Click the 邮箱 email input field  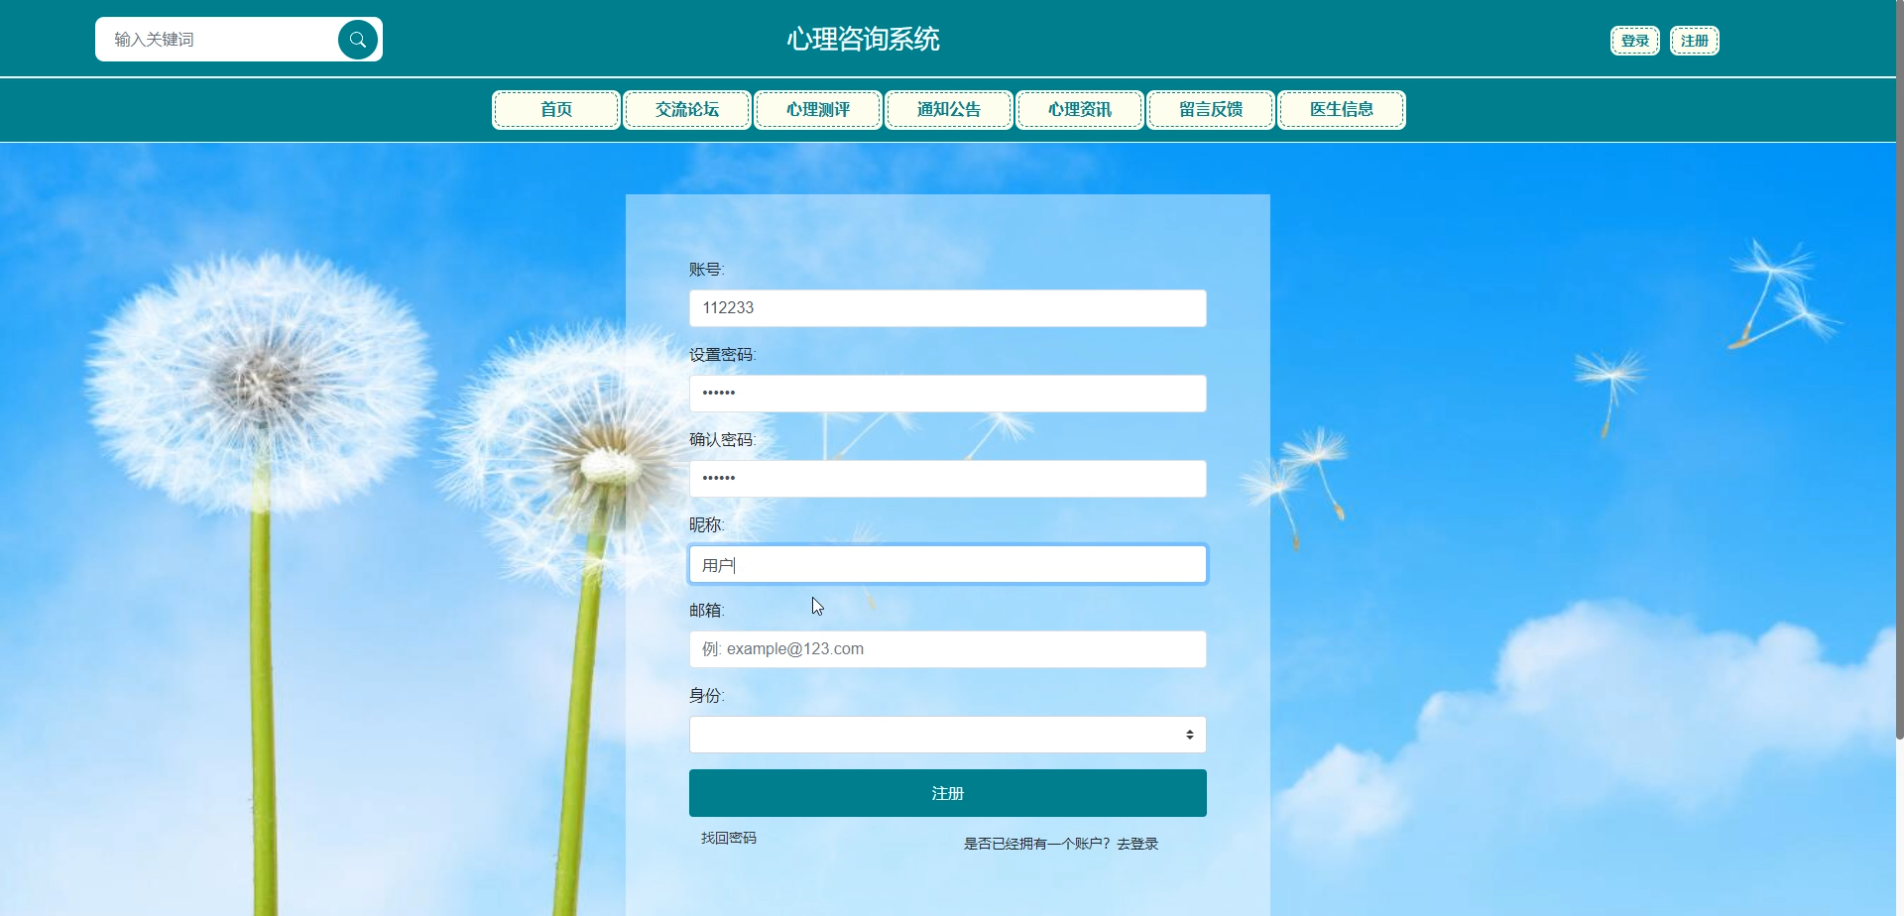click(948, 649)
